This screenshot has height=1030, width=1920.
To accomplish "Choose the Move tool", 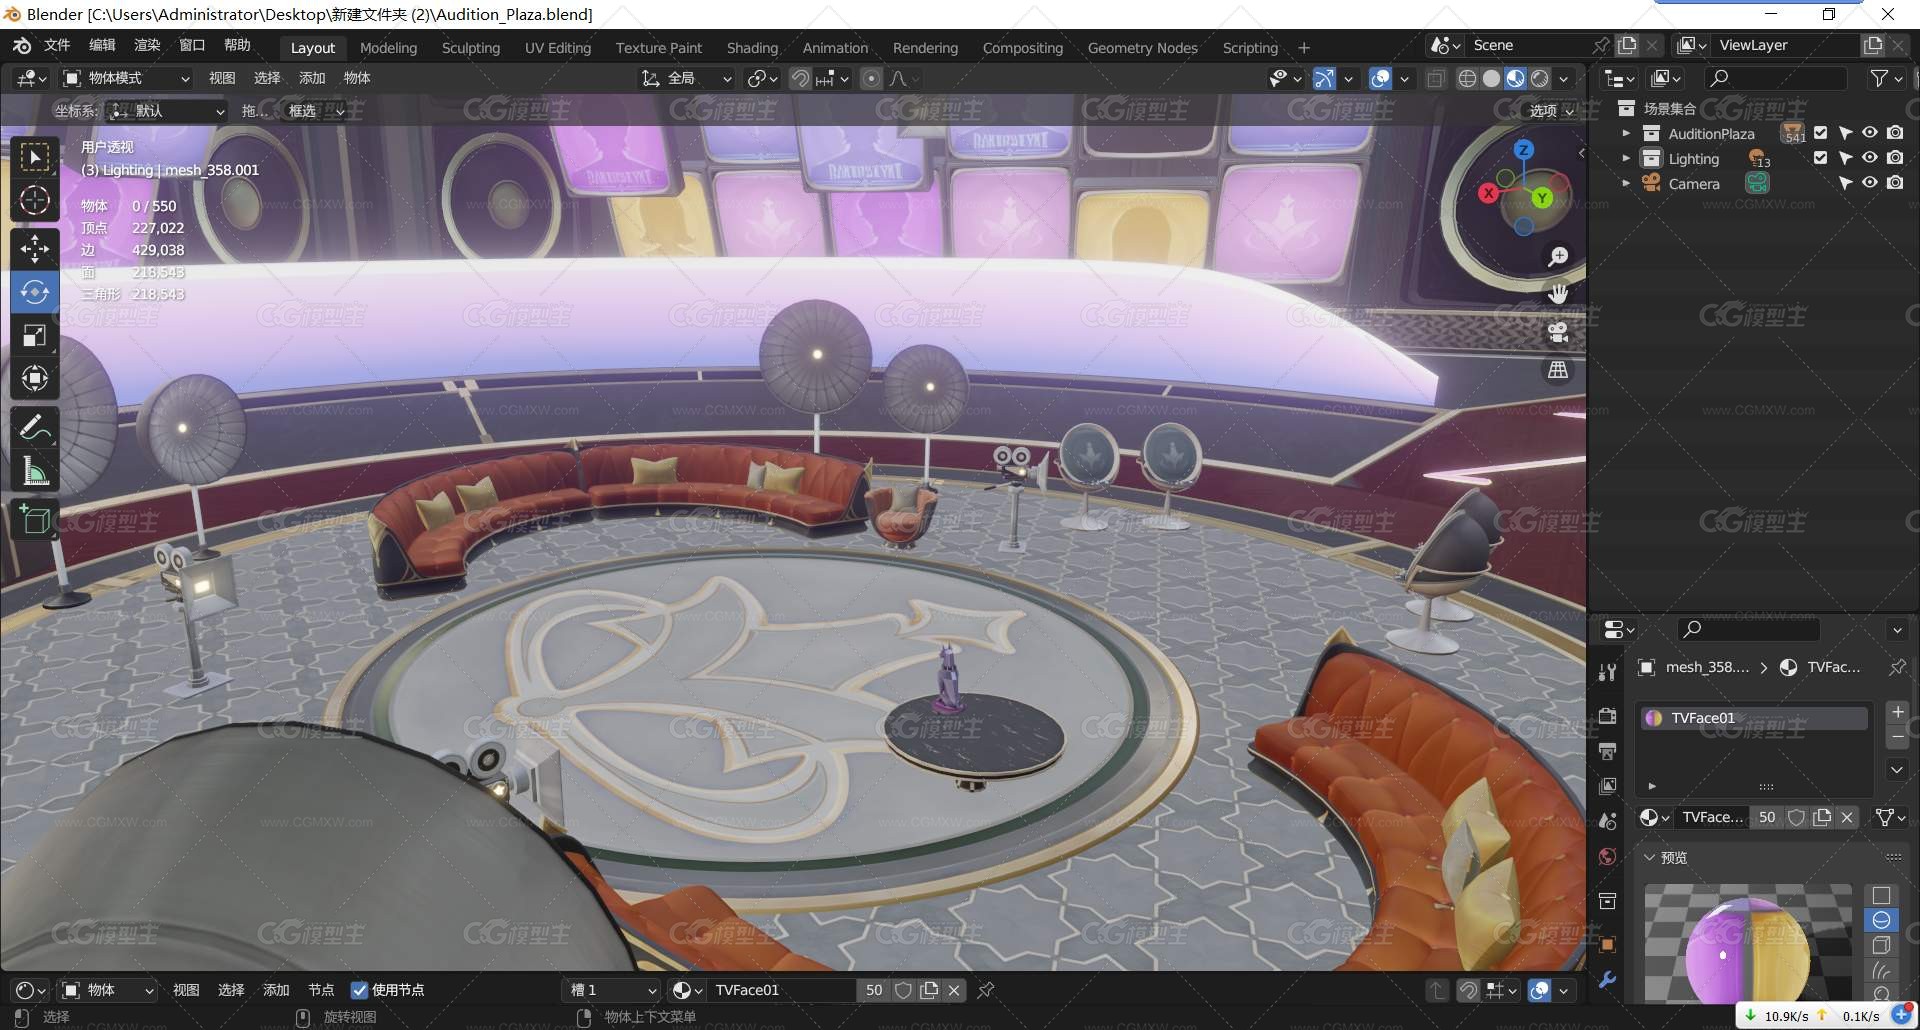I will (35, 248).
